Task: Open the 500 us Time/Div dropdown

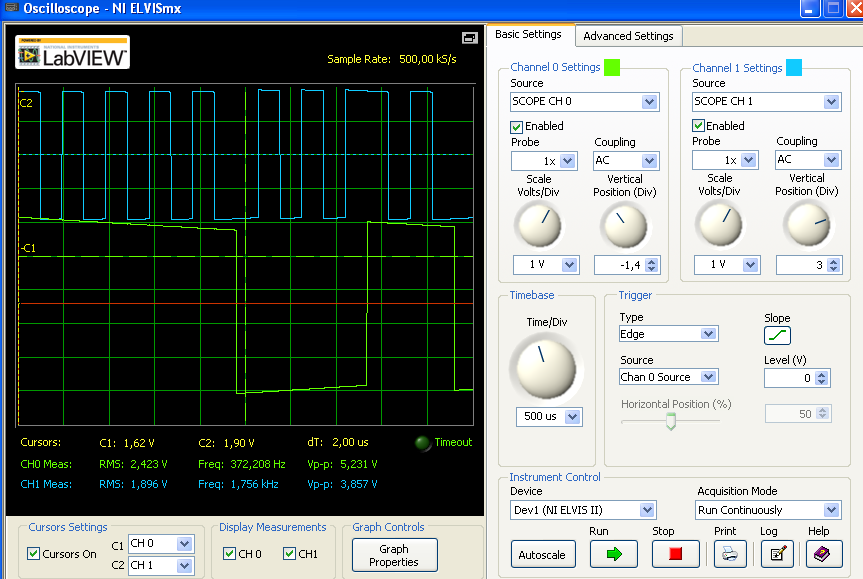Action: 549,417
